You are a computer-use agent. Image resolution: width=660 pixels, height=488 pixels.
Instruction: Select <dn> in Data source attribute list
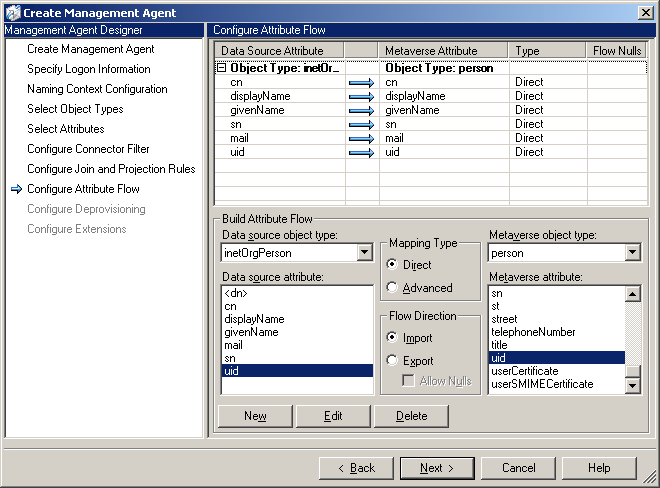coord(297,293)
